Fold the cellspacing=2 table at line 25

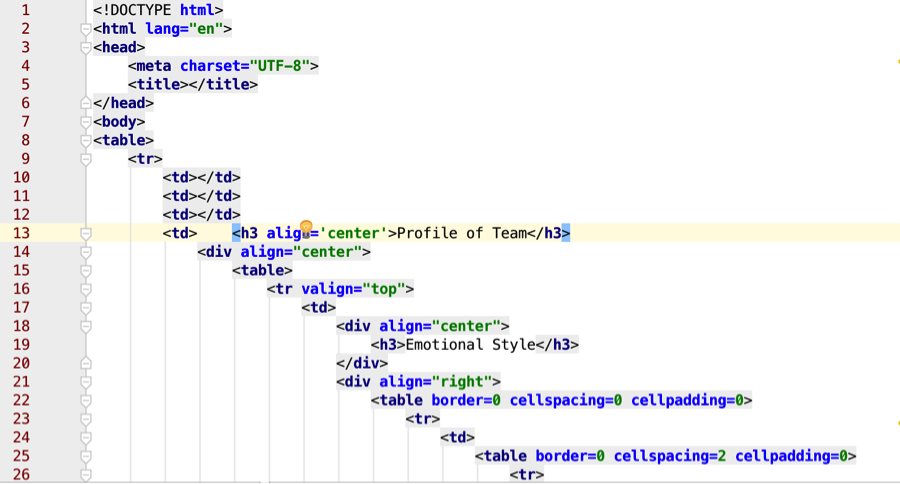86,456
